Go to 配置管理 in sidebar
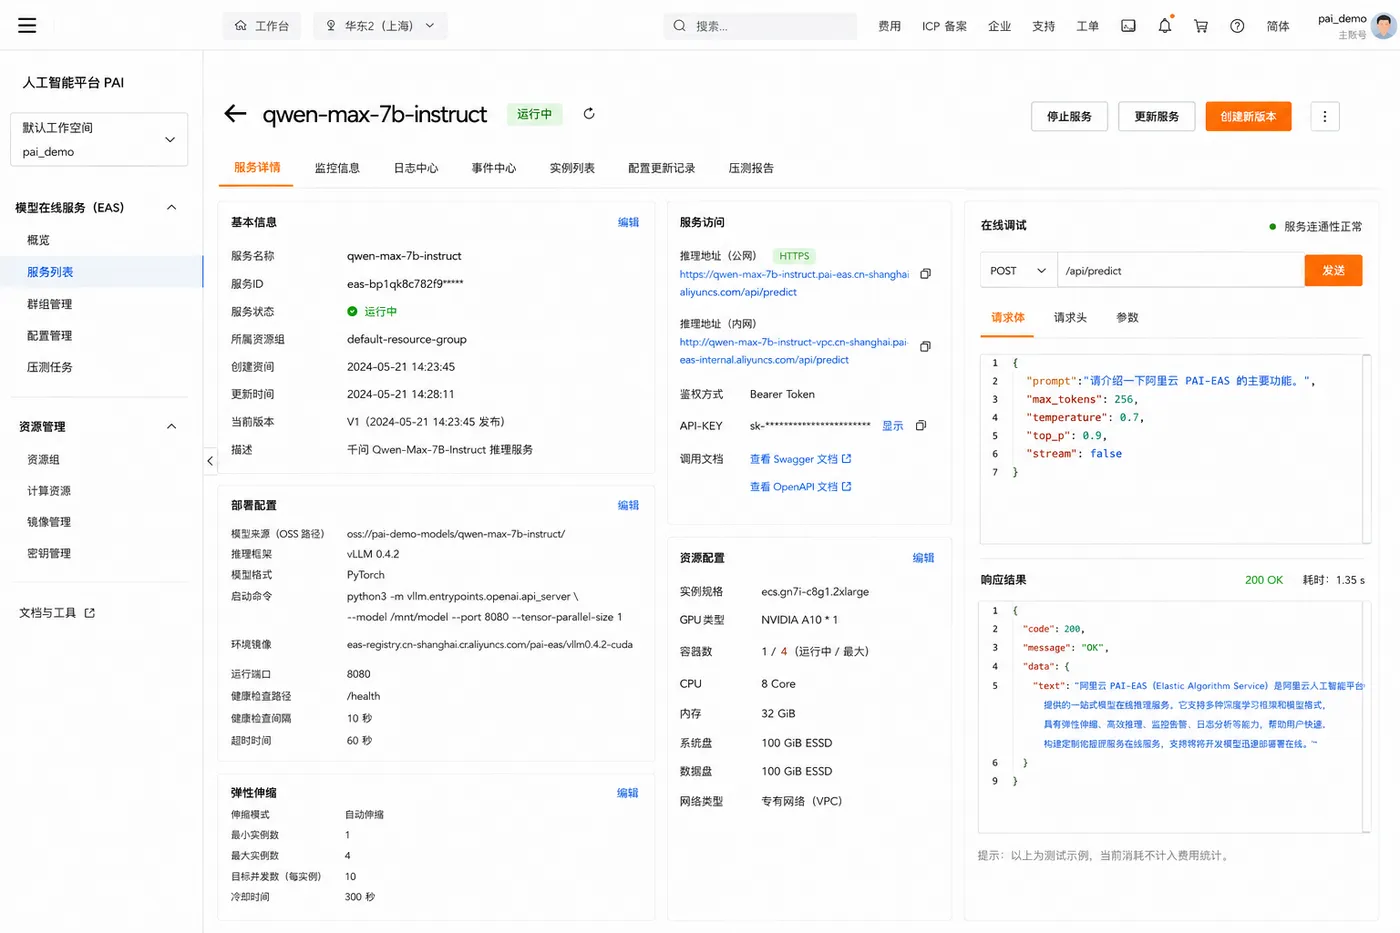Image resolution: width=1400 pixels, height=933 pixels. [x=49, y=336]
